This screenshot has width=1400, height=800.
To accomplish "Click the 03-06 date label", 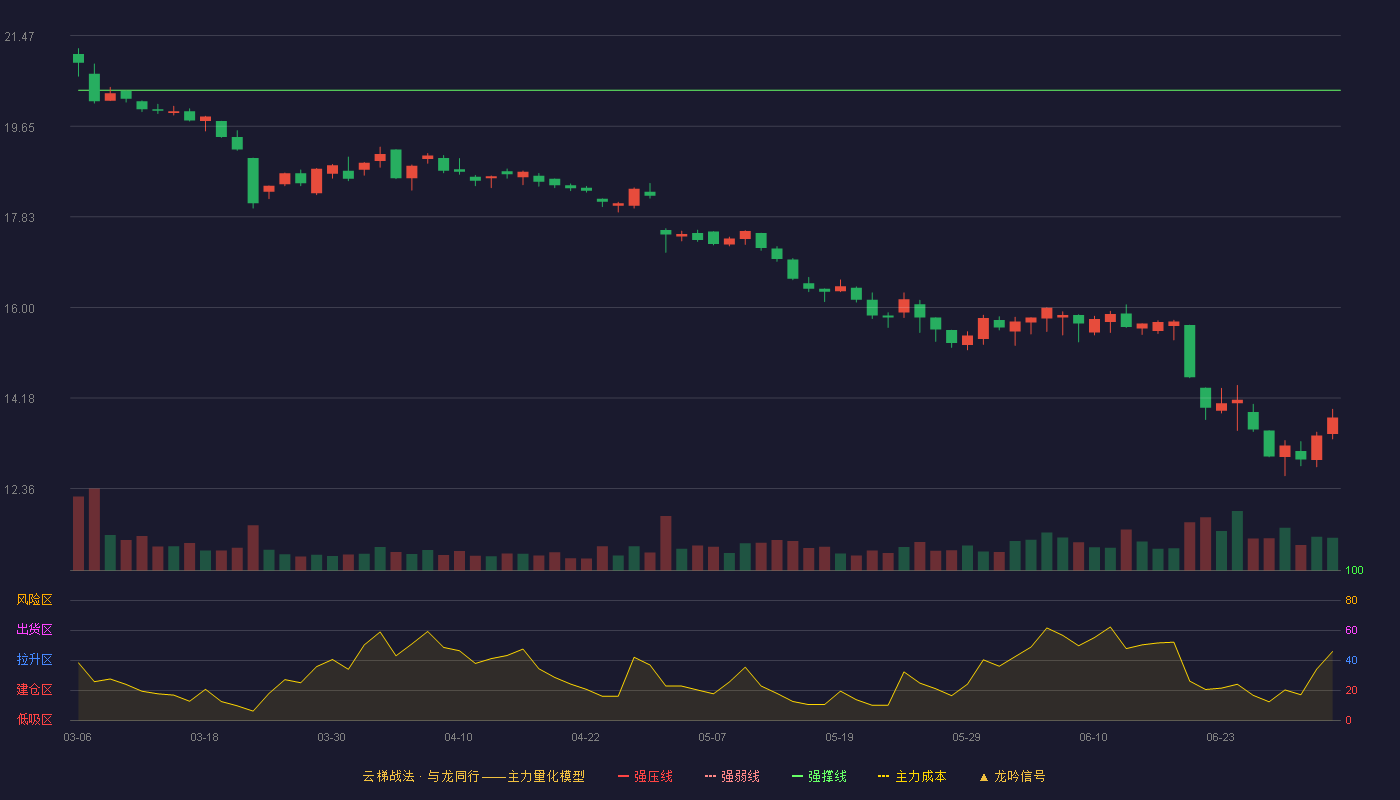I will [77, 737].
